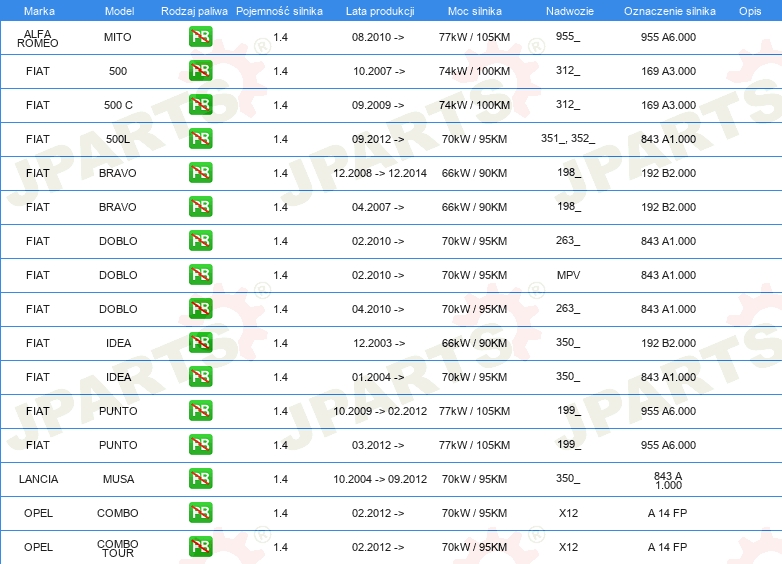Select the LANCIA brand cell
The width and height of the screenshot is (782, 564).
coord(38,479)
